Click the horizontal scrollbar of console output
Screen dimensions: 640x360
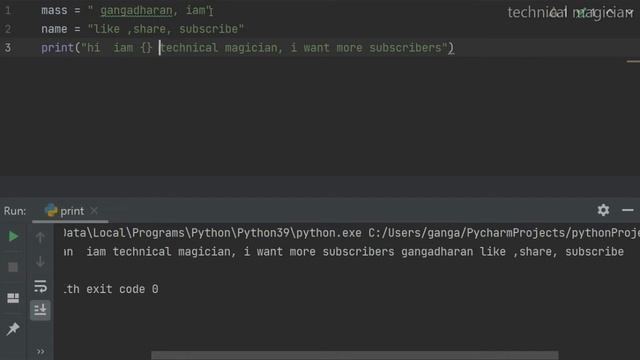[354, 355]
